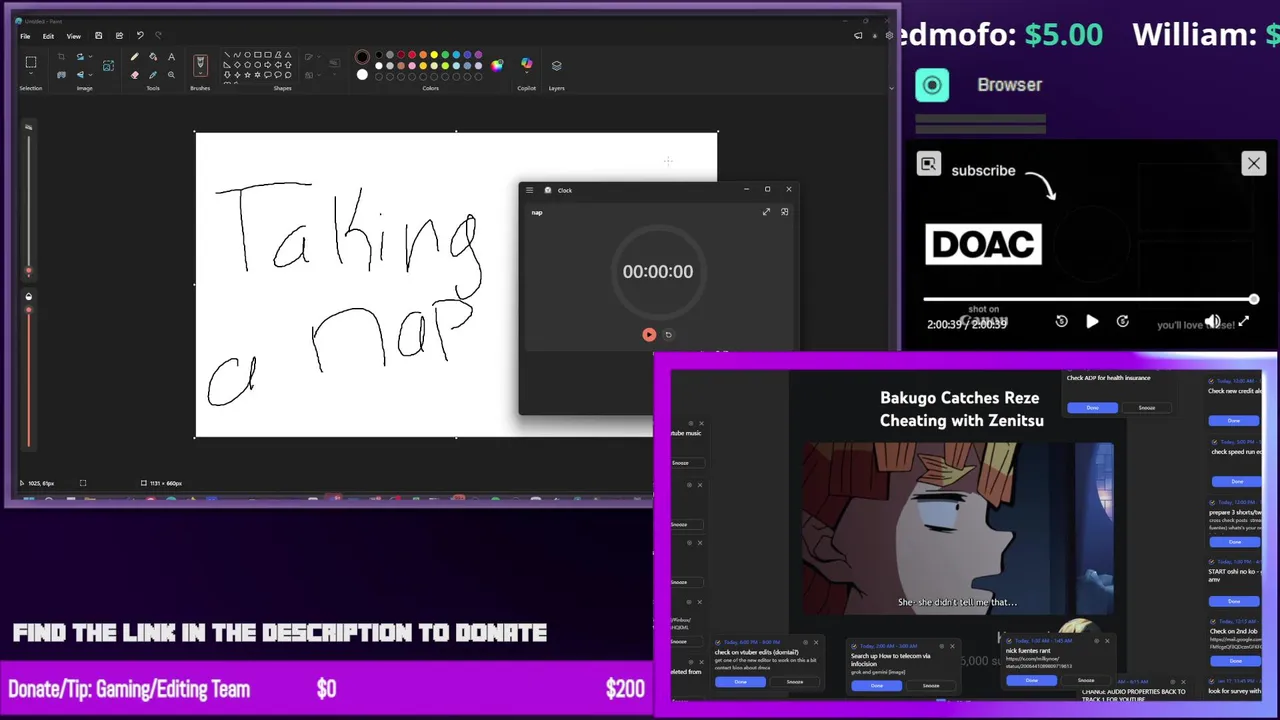Click Snooze on Check ADP health insurance reminder
Screen dimensions: 1280x720
(x=1146, y=408)
